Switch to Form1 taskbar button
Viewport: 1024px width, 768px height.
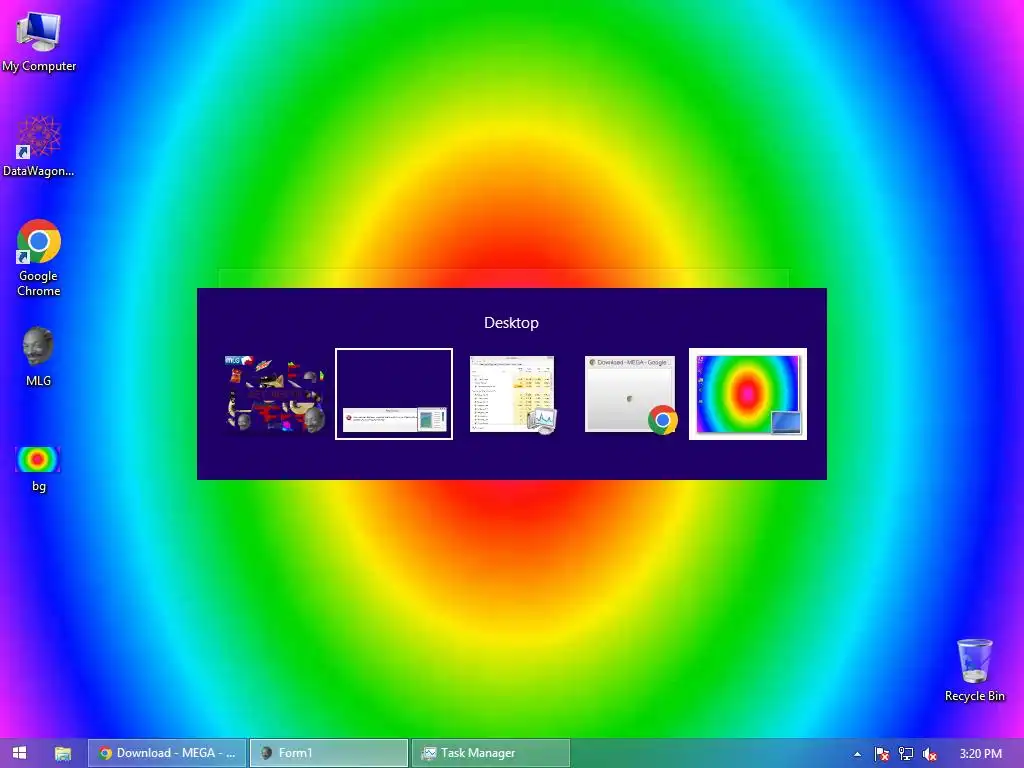click(329, 753)
